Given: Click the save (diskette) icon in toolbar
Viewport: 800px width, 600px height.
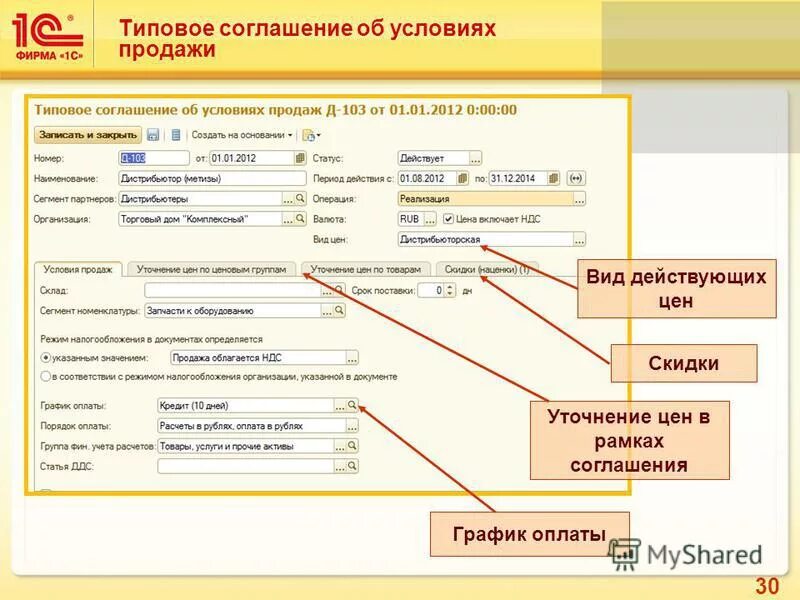Looking at the screenshot, I should (x=153, y=135).
